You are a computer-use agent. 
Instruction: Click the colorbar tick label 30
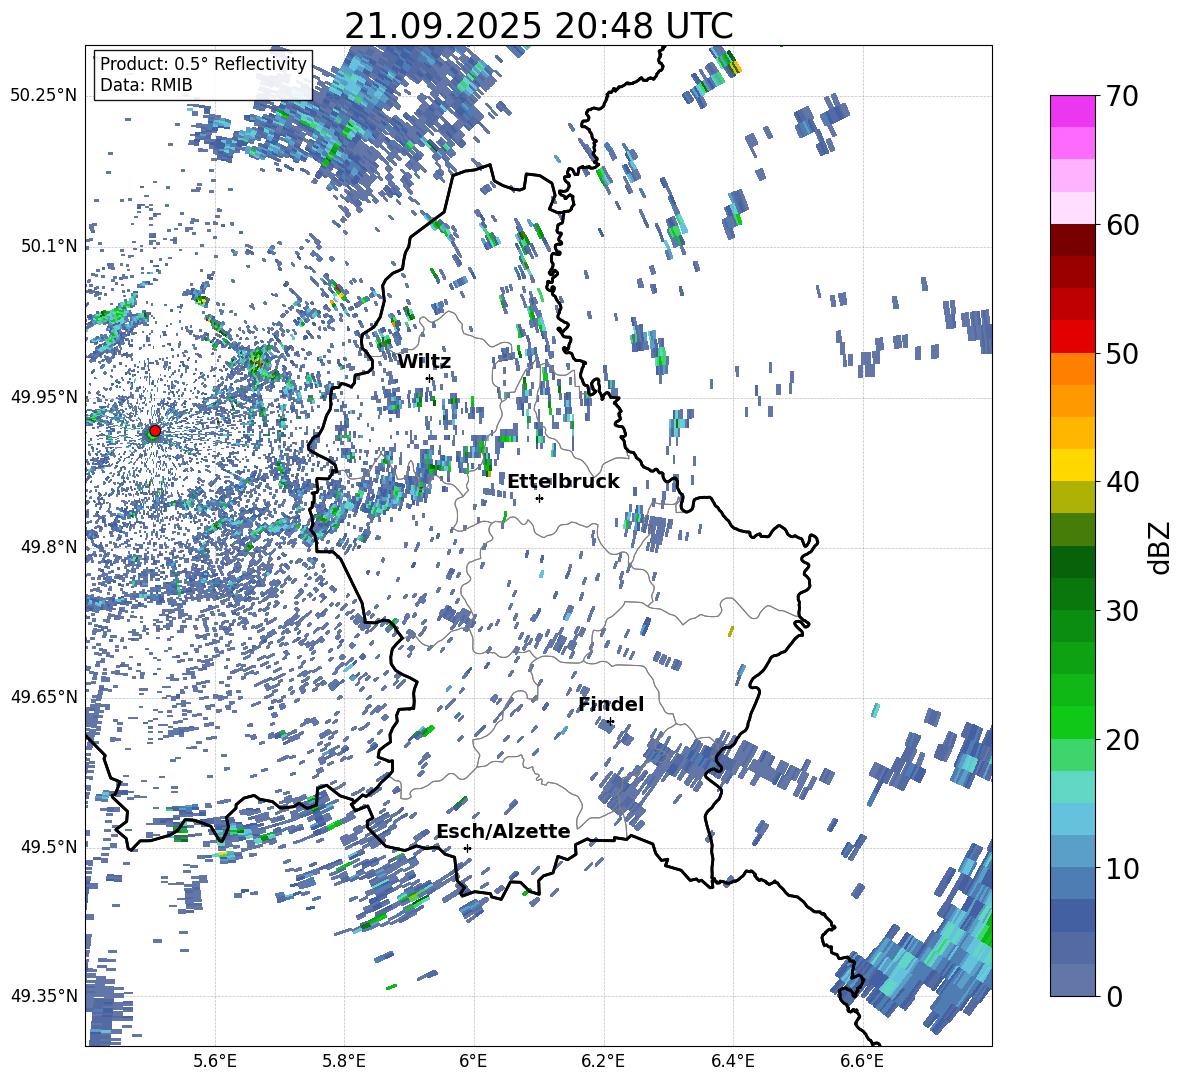pyautogui.click(x=1122, y=611)
